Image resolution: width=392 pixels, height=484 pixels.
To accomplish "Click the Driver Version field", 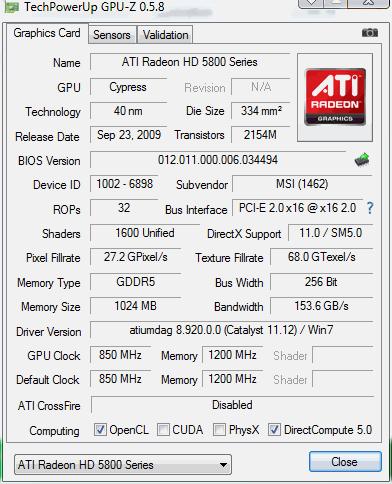I will pos(231,330).
